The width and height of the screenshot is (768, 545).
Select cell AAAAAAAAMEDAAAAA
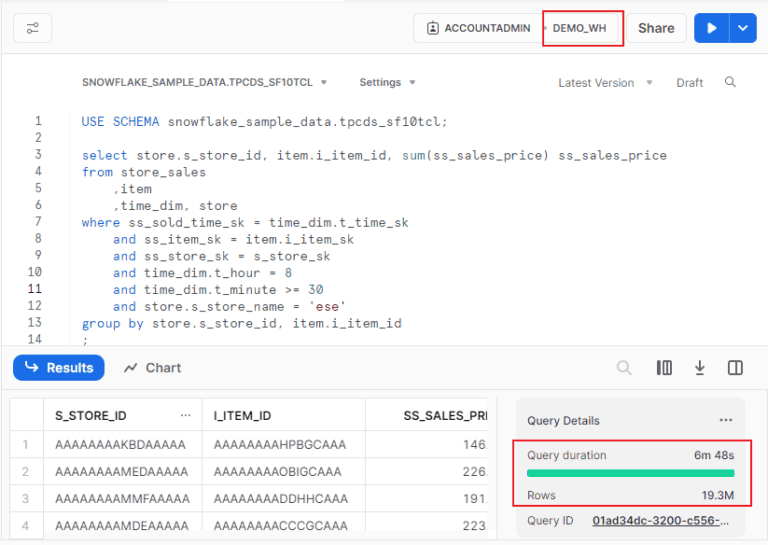(121, 472)
